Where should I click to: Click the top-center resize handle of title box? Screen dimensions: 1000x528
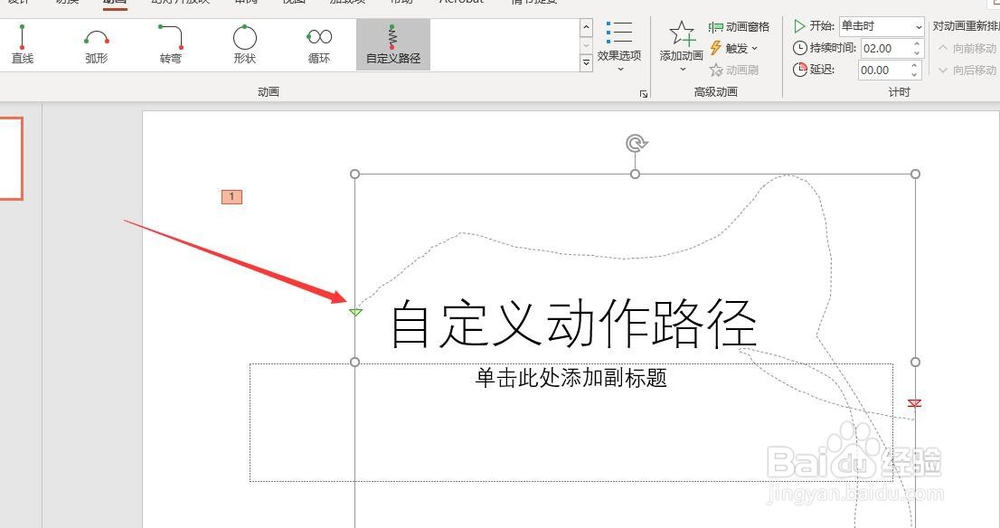tap(635, 174)
